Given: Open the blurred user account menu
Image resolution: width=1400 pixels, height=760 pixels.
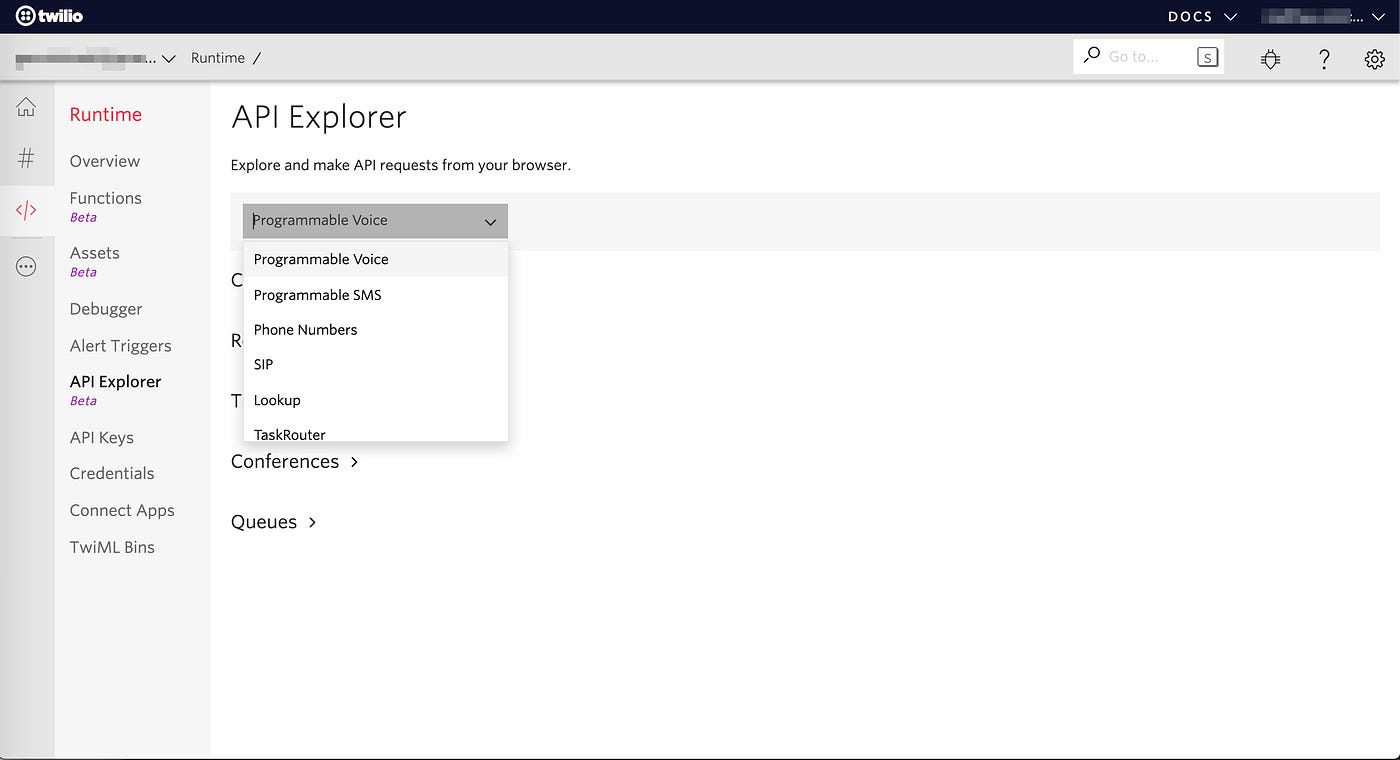Looking at the screenshot, I should click(1323, 17).
